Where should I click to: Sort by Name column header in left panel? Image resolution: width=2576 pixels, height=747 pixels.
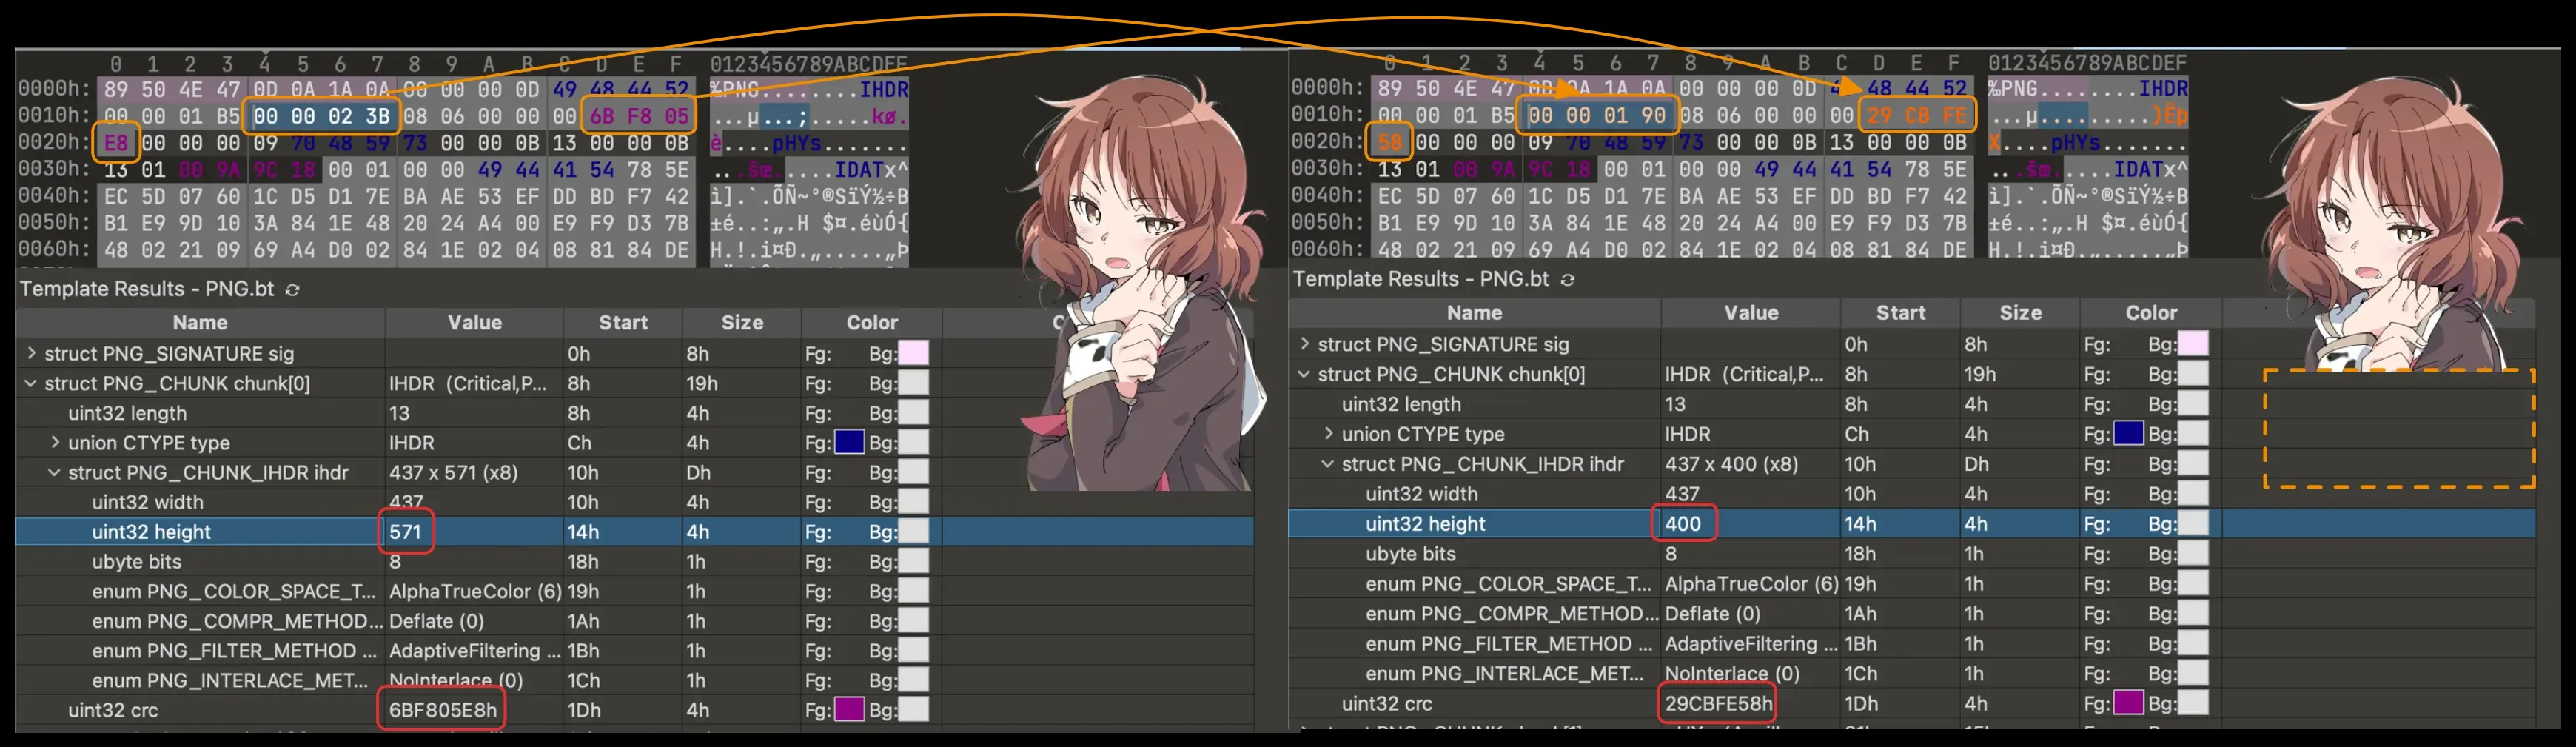tap(200, 322)
